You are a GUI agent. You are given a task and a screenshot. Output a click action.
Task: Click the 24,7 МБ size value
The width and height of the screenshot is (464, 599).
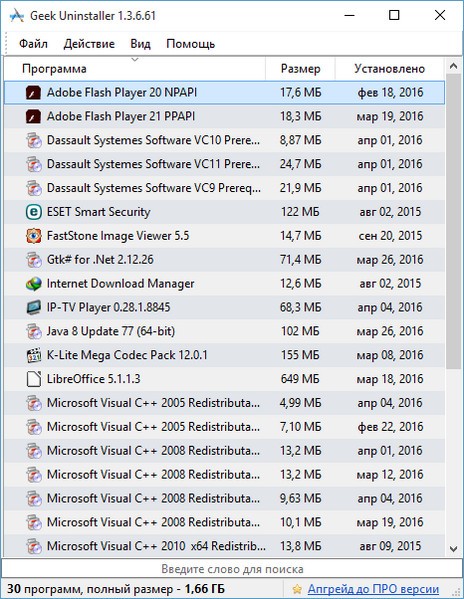click(300, 164)
